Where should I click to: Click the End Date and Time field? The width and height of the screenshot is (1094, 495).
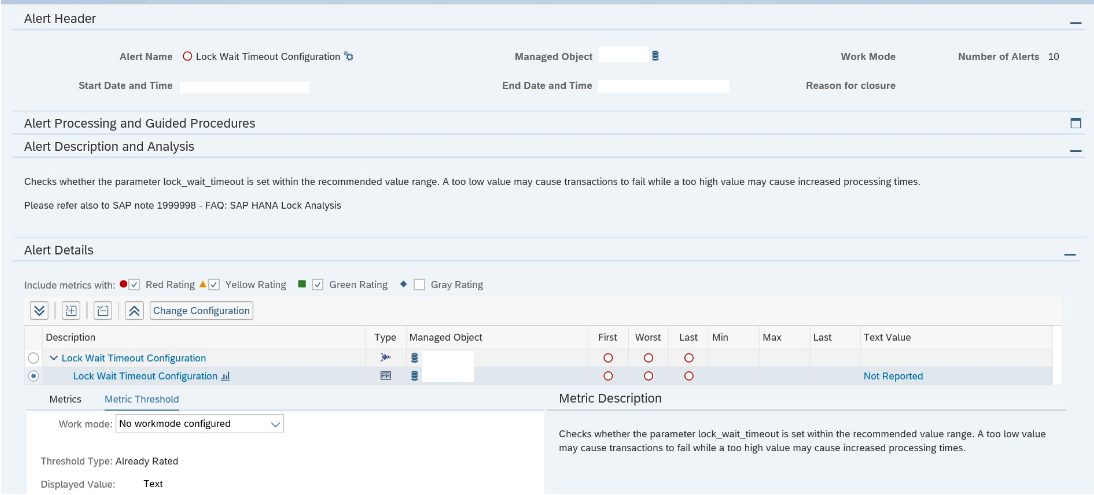(x=664, y=87)
